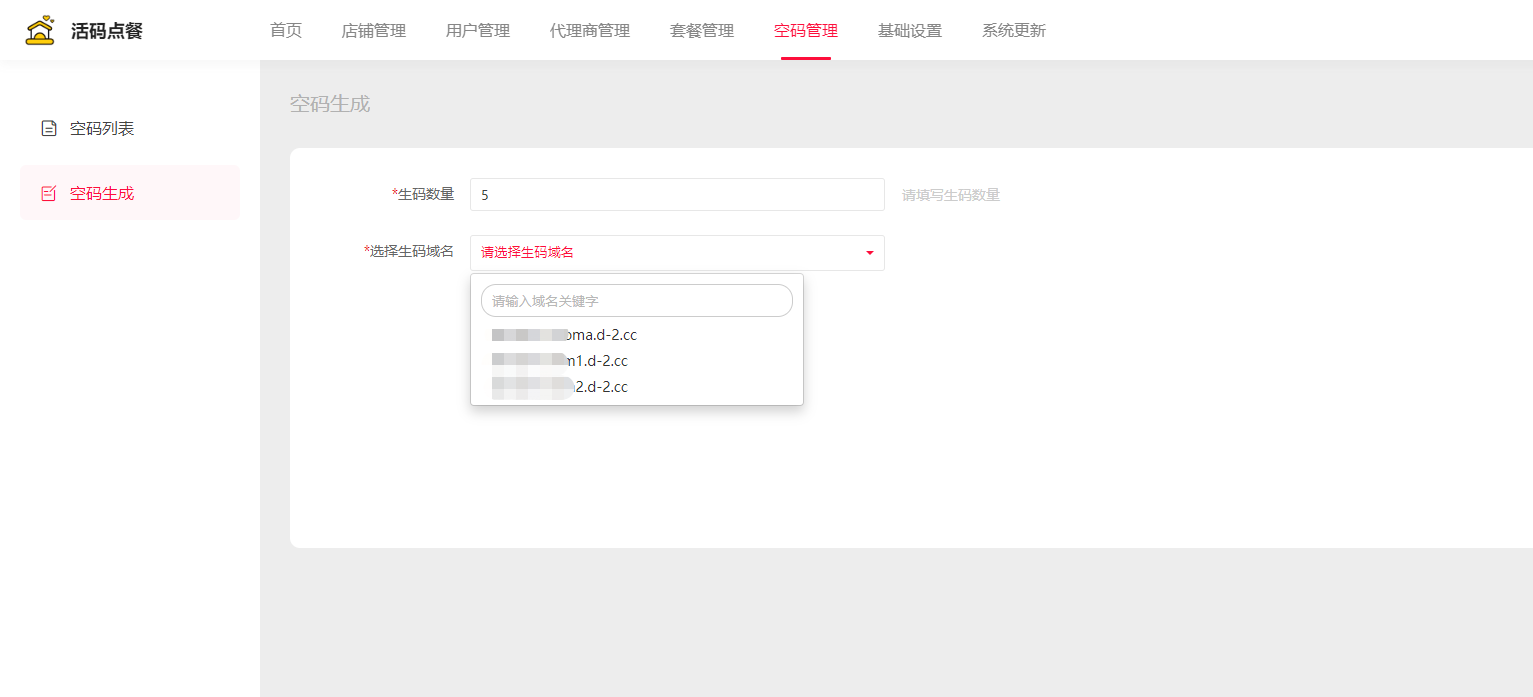The width and height of the screenshot is (1533, 697).
Task: Open the 空码列表 sidebar menu label
Action: pyautogui.click(x=102, y=129)
